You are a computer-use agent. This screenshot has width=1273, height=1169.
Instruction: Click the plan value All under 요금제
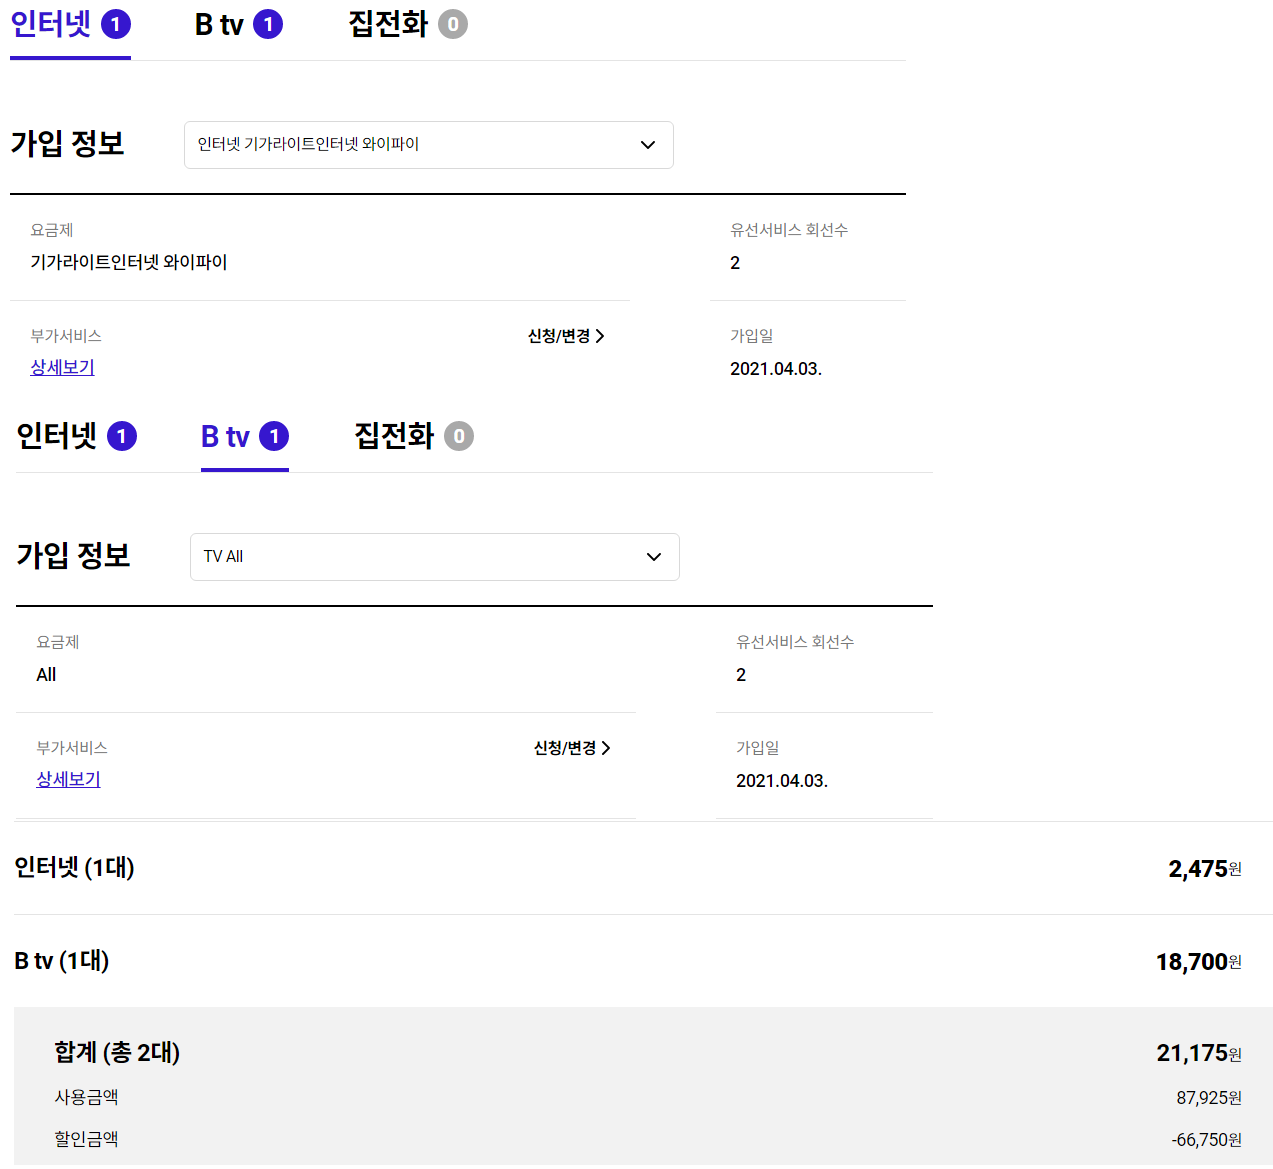(46, 675)
